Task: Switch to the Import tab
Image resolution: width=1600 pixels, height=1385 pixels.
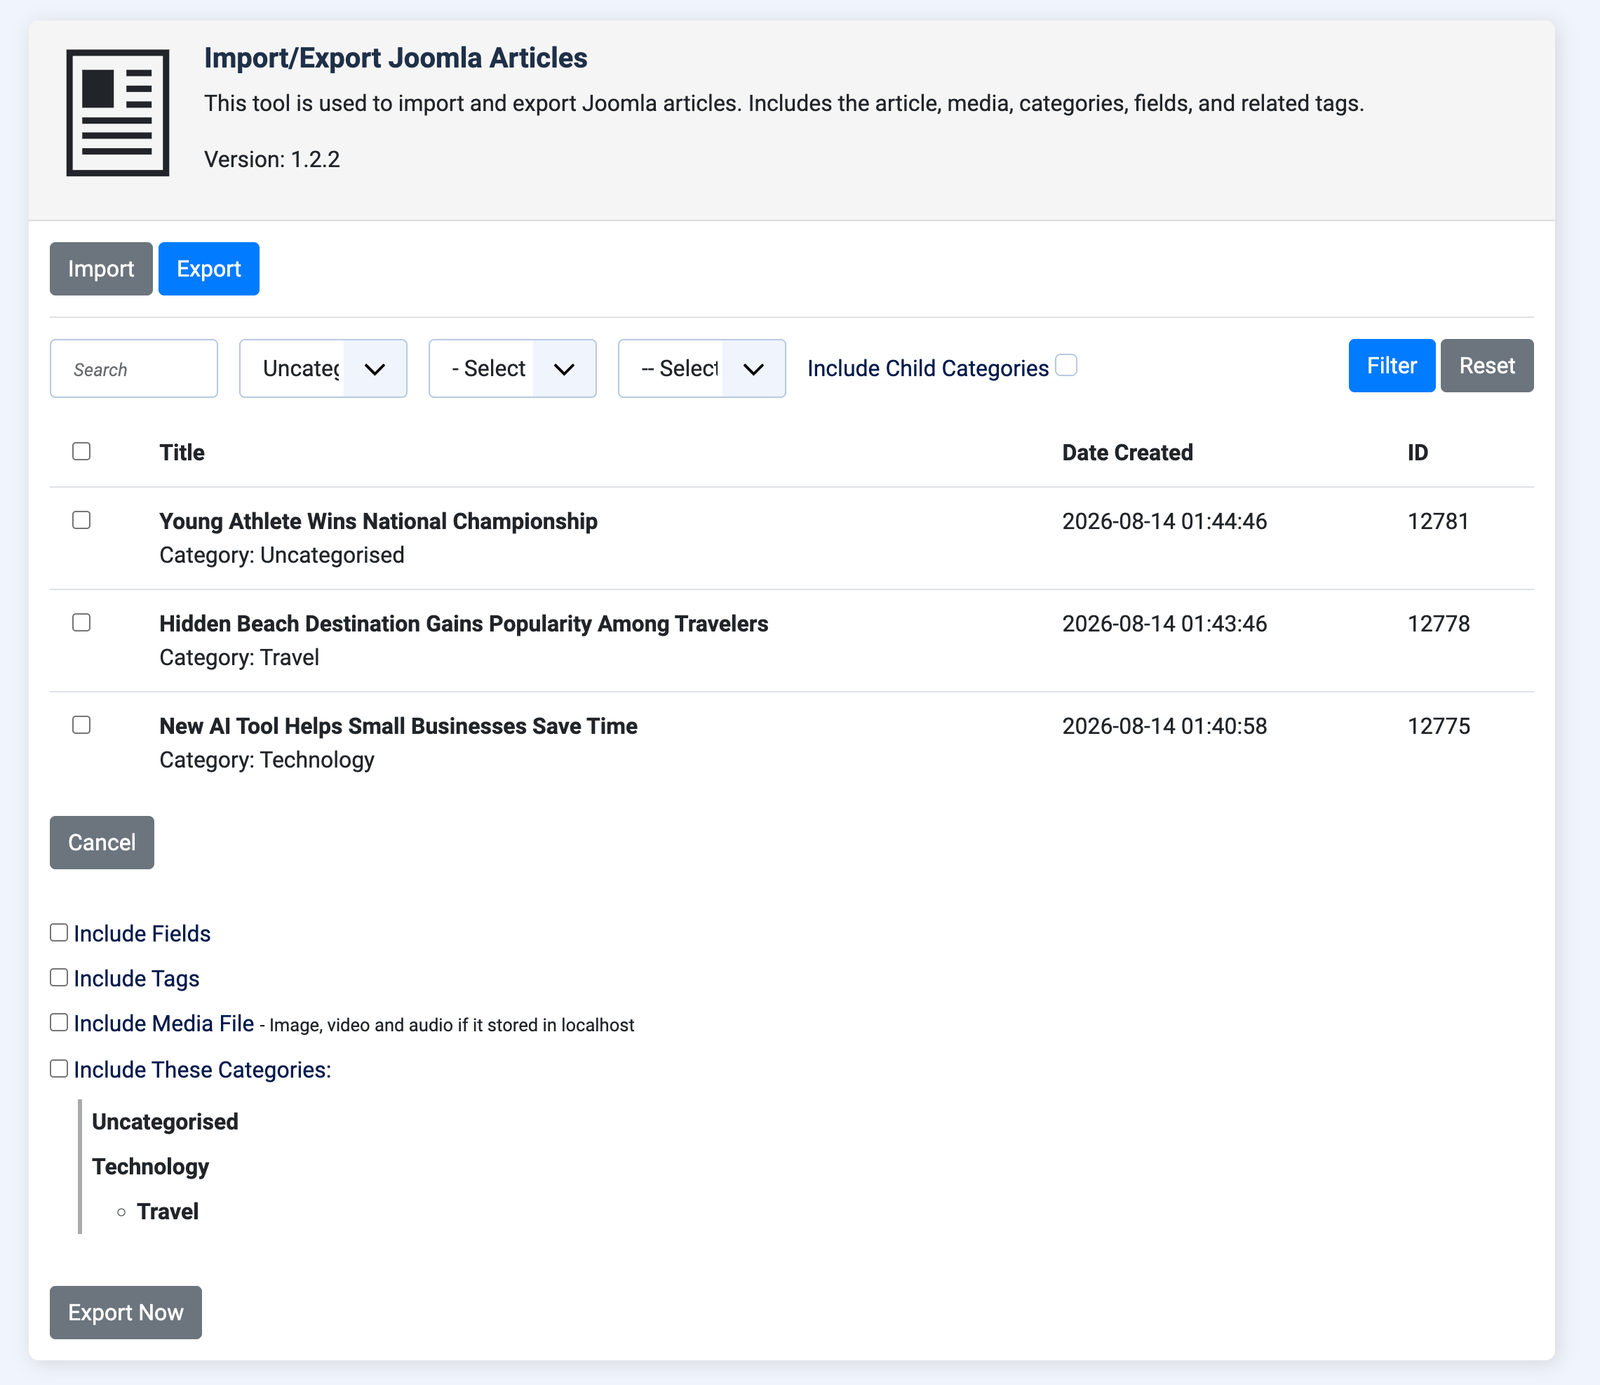Action: point(101,269)
